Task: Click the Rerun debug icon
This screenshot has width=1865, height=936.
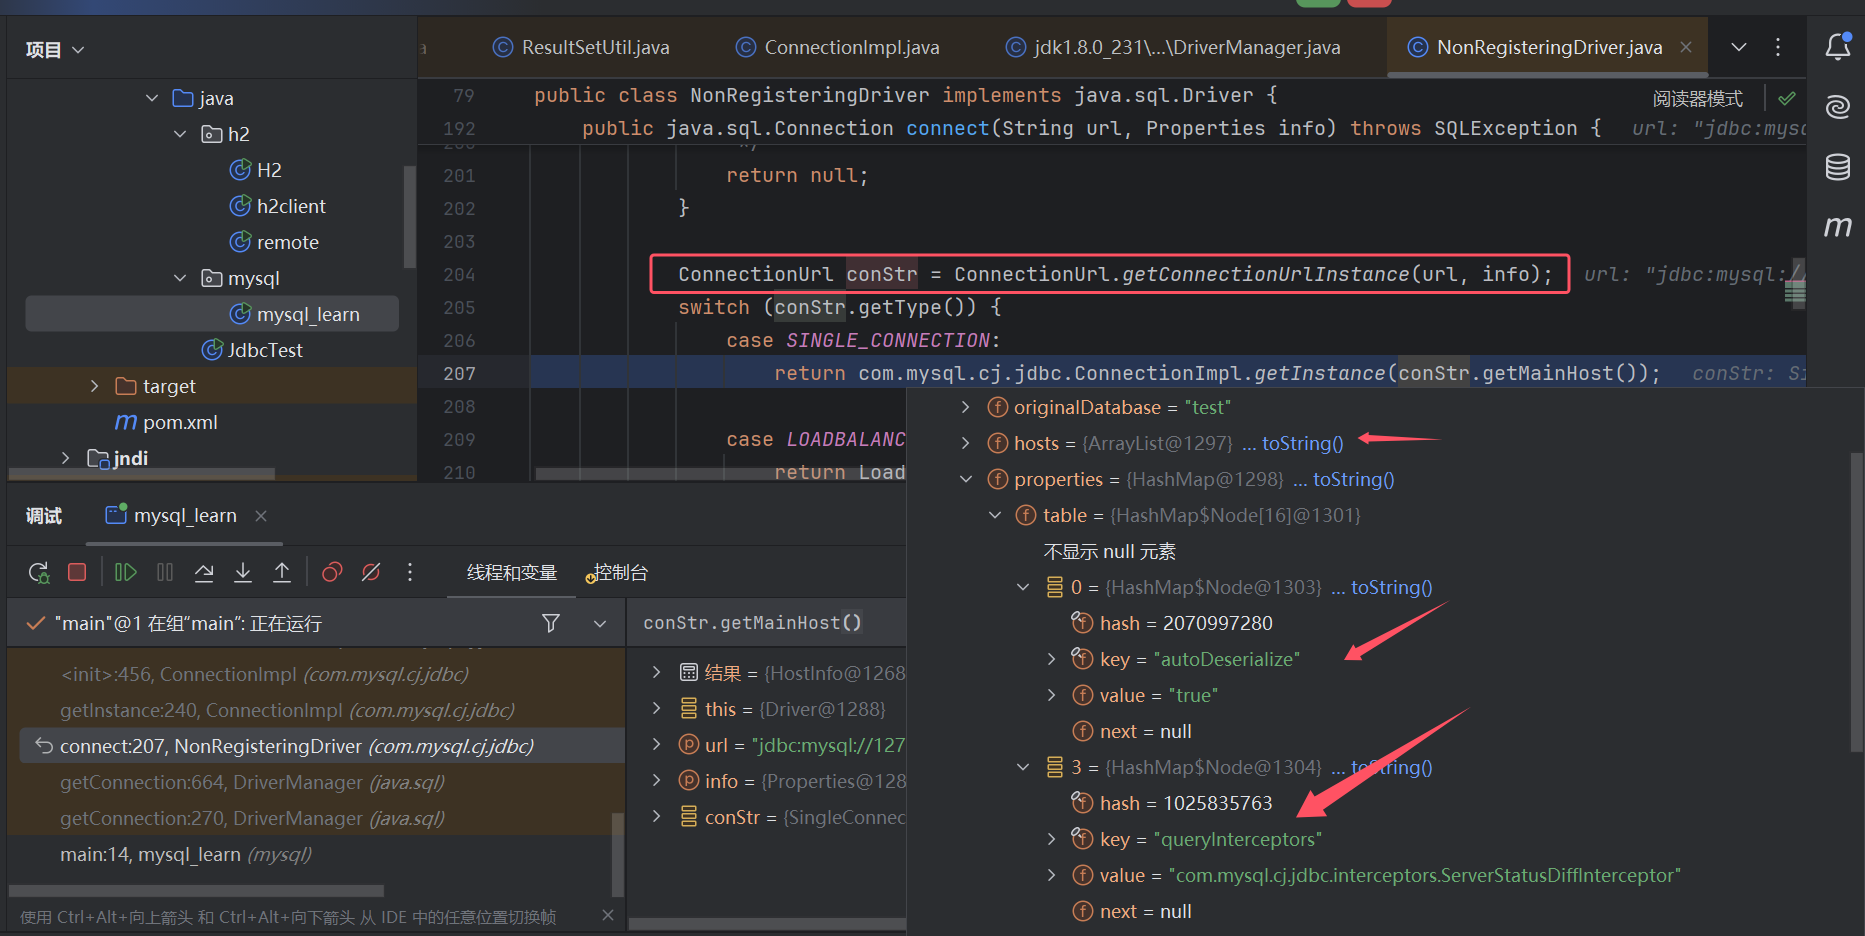Action: pos(39,572)
